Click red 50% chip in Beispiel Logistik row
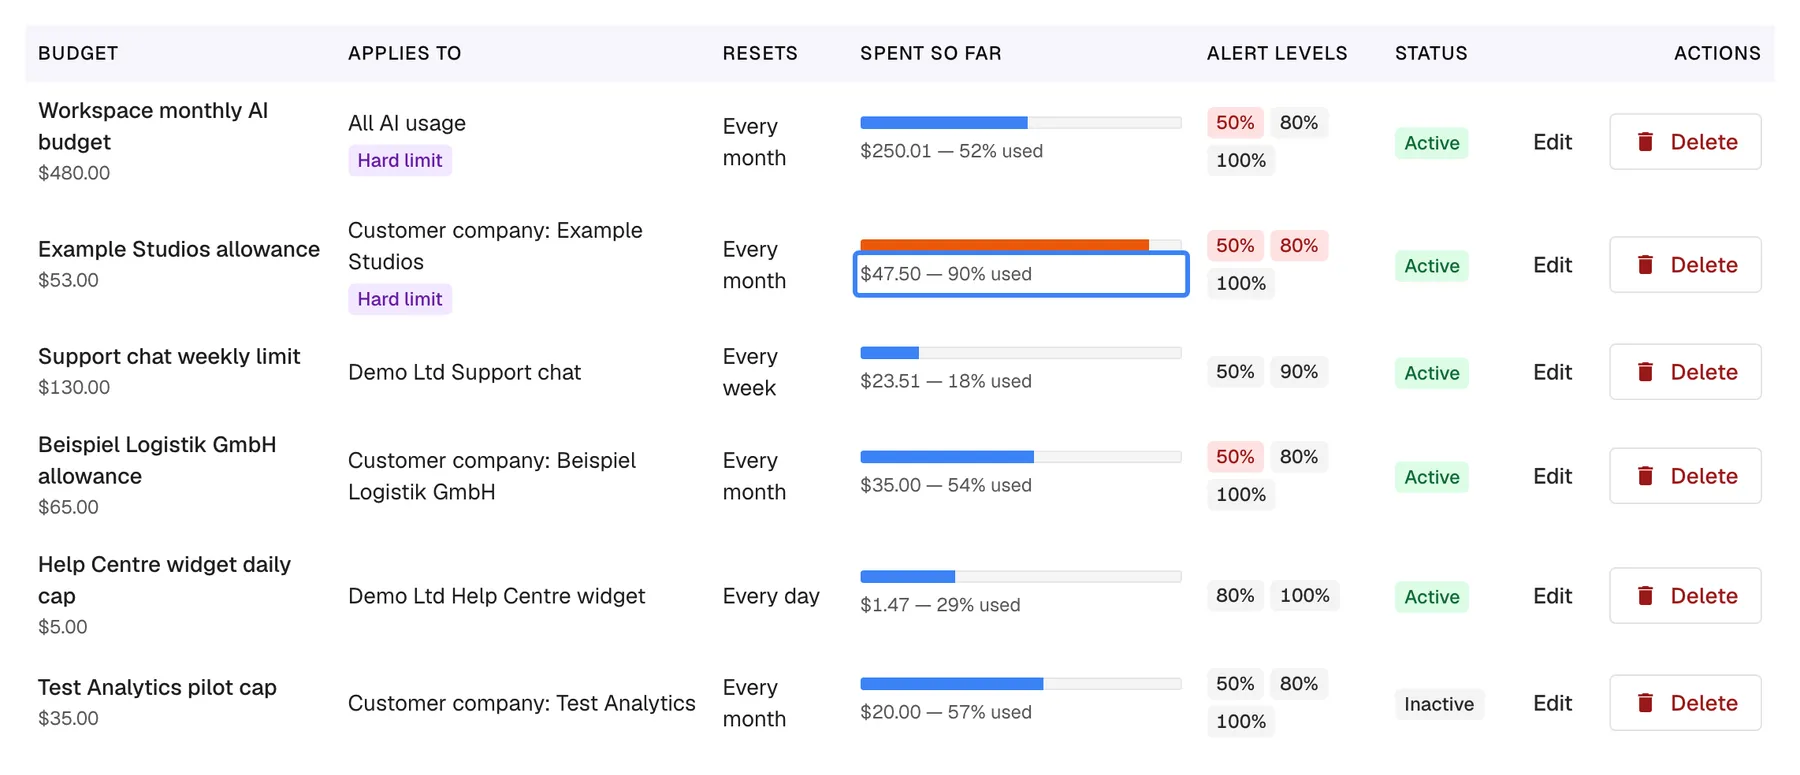 tap(1235, 457)
